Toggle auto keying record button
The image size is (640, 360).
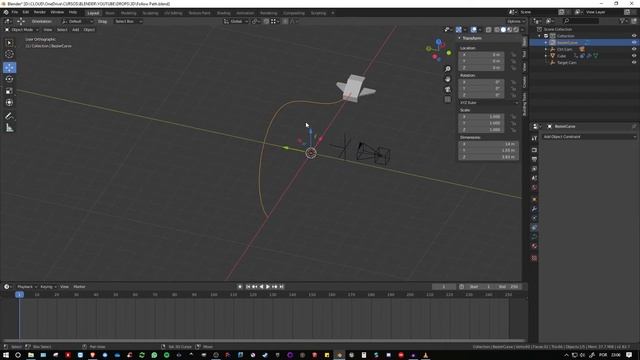pyautogui.click(x=240, y=287)
